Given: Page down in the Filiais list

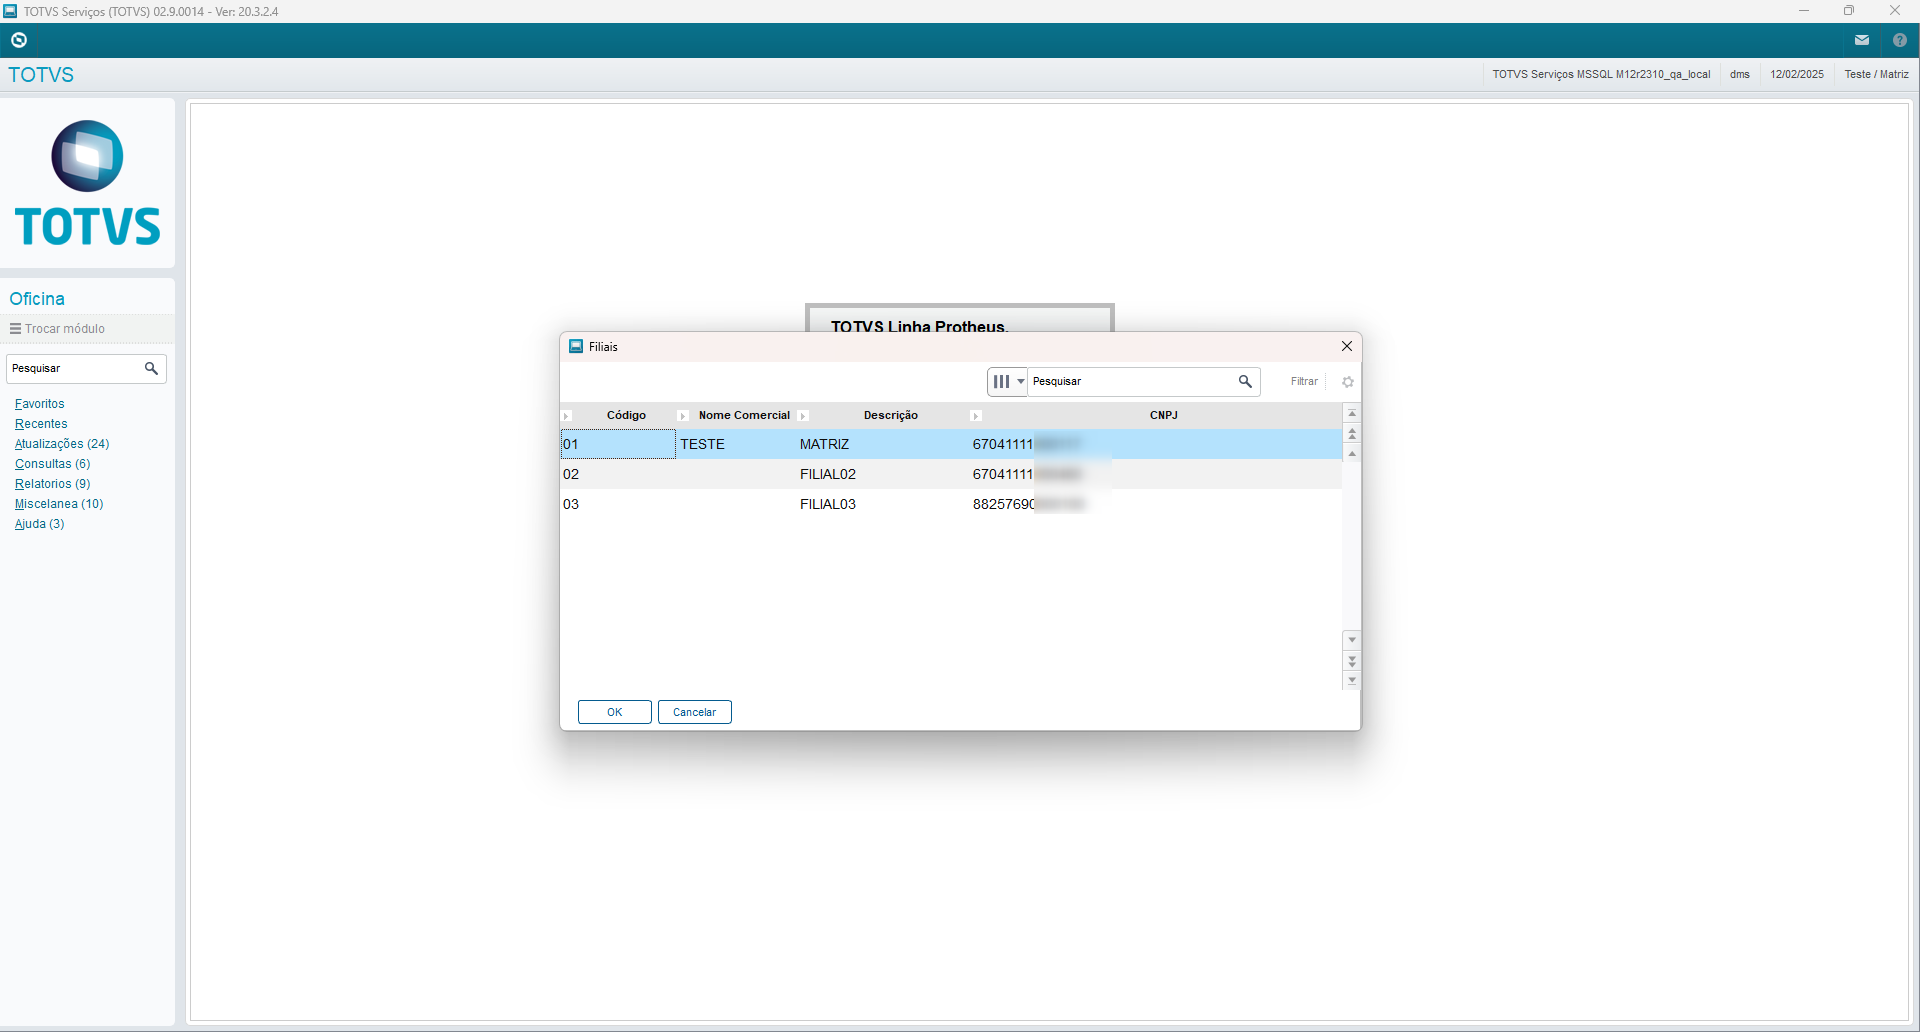Looking at the screenshot, I should 1352,661.
